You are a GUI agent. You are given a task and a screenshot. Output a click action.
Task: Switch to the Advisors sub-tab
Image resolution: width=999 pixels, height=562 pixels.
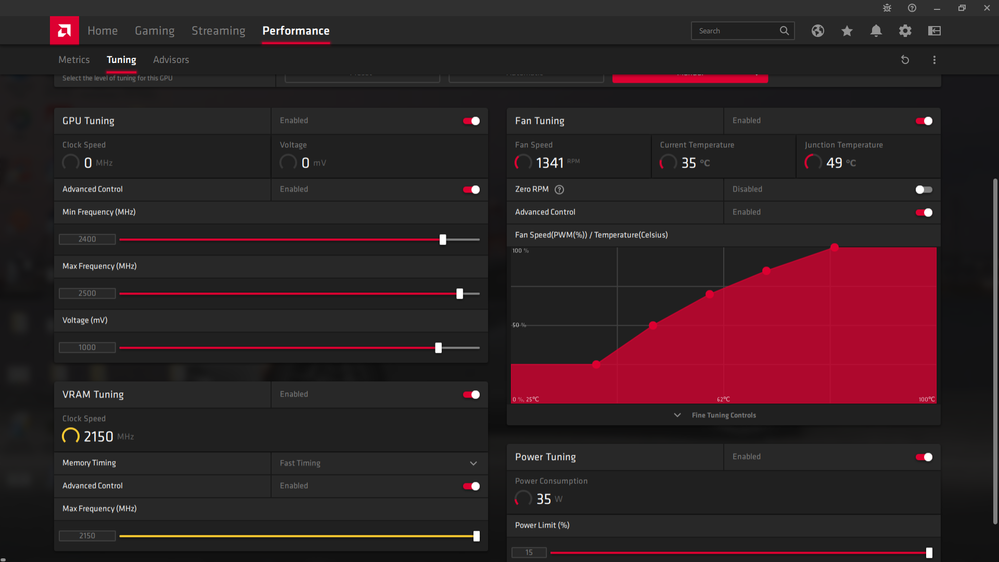[x=171, y=60]
